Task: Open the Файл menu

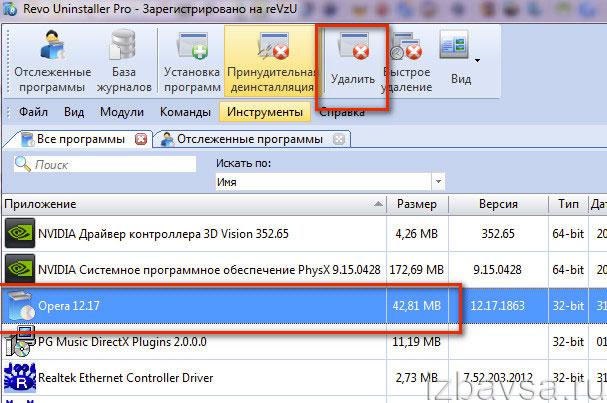Action: point(33,112)
